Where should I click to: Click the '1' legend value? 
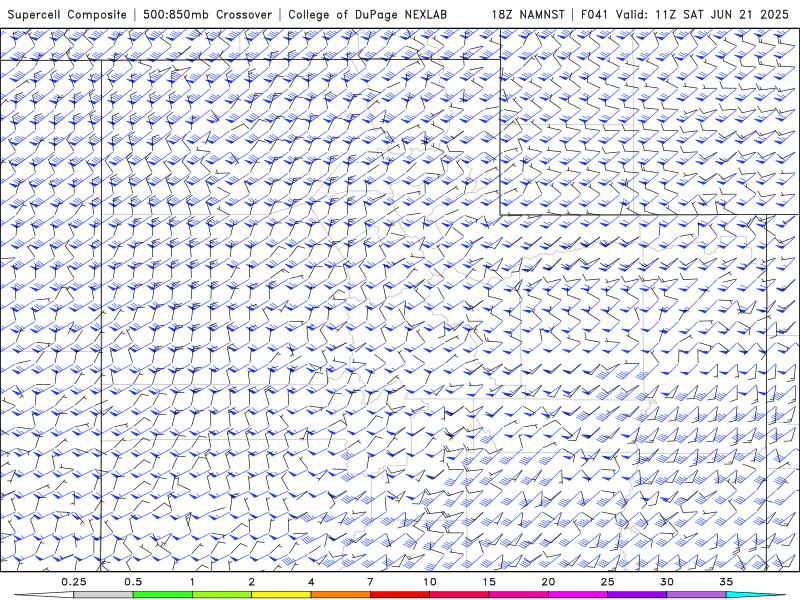coord(192,582)
